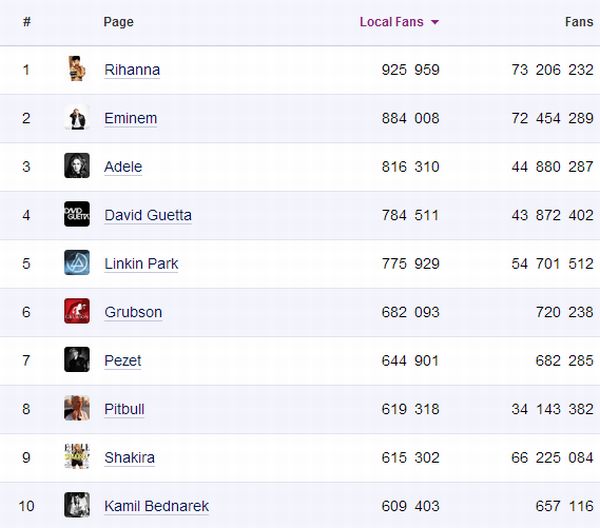Image resolution: width=600 pixels, height=528 pixels.
Task: Click Shakira's profile thumbnail
Action: pyautogui.click(x=77, y=457)
